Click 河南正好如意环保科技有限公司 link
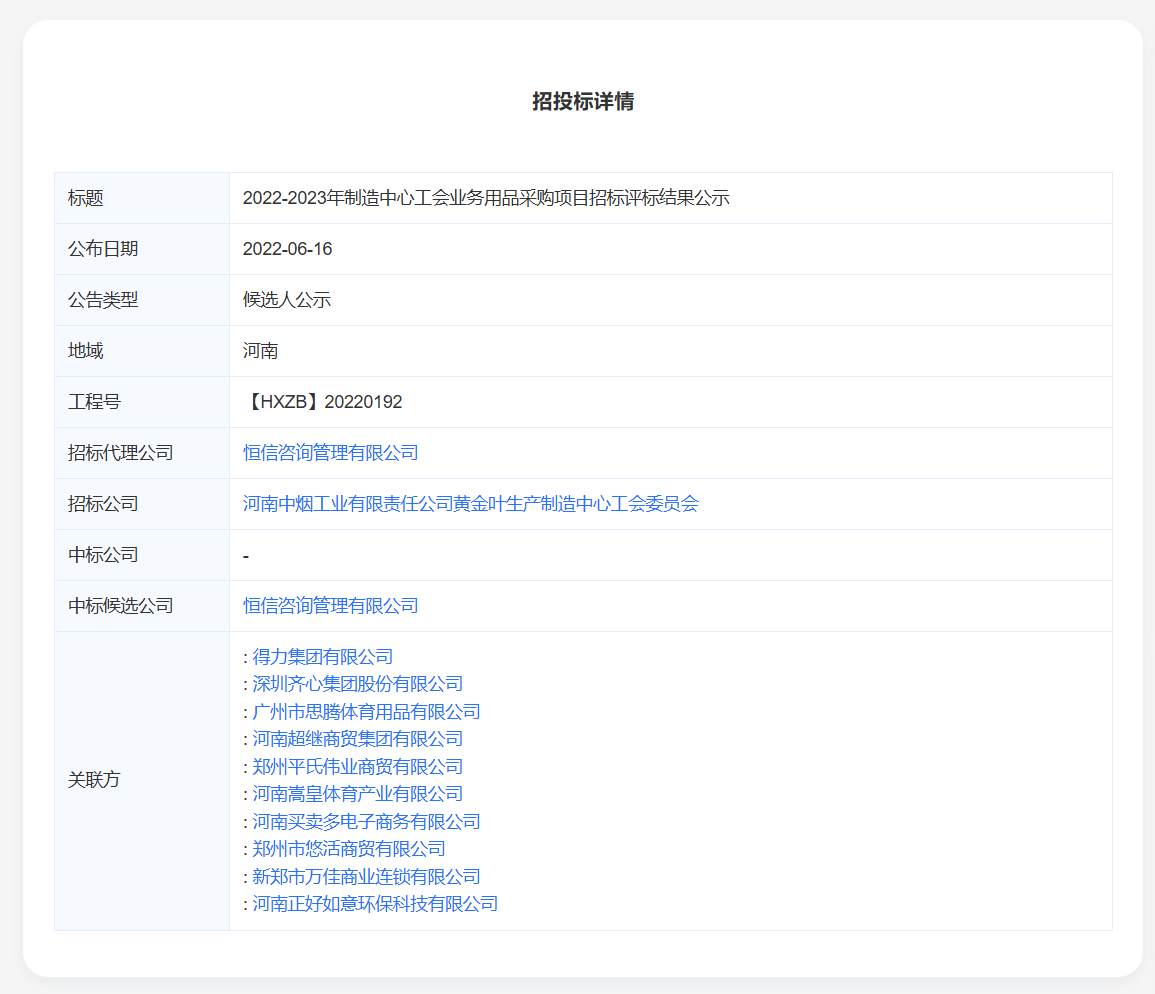This screenshot has height=994, width=1155. 375,904
